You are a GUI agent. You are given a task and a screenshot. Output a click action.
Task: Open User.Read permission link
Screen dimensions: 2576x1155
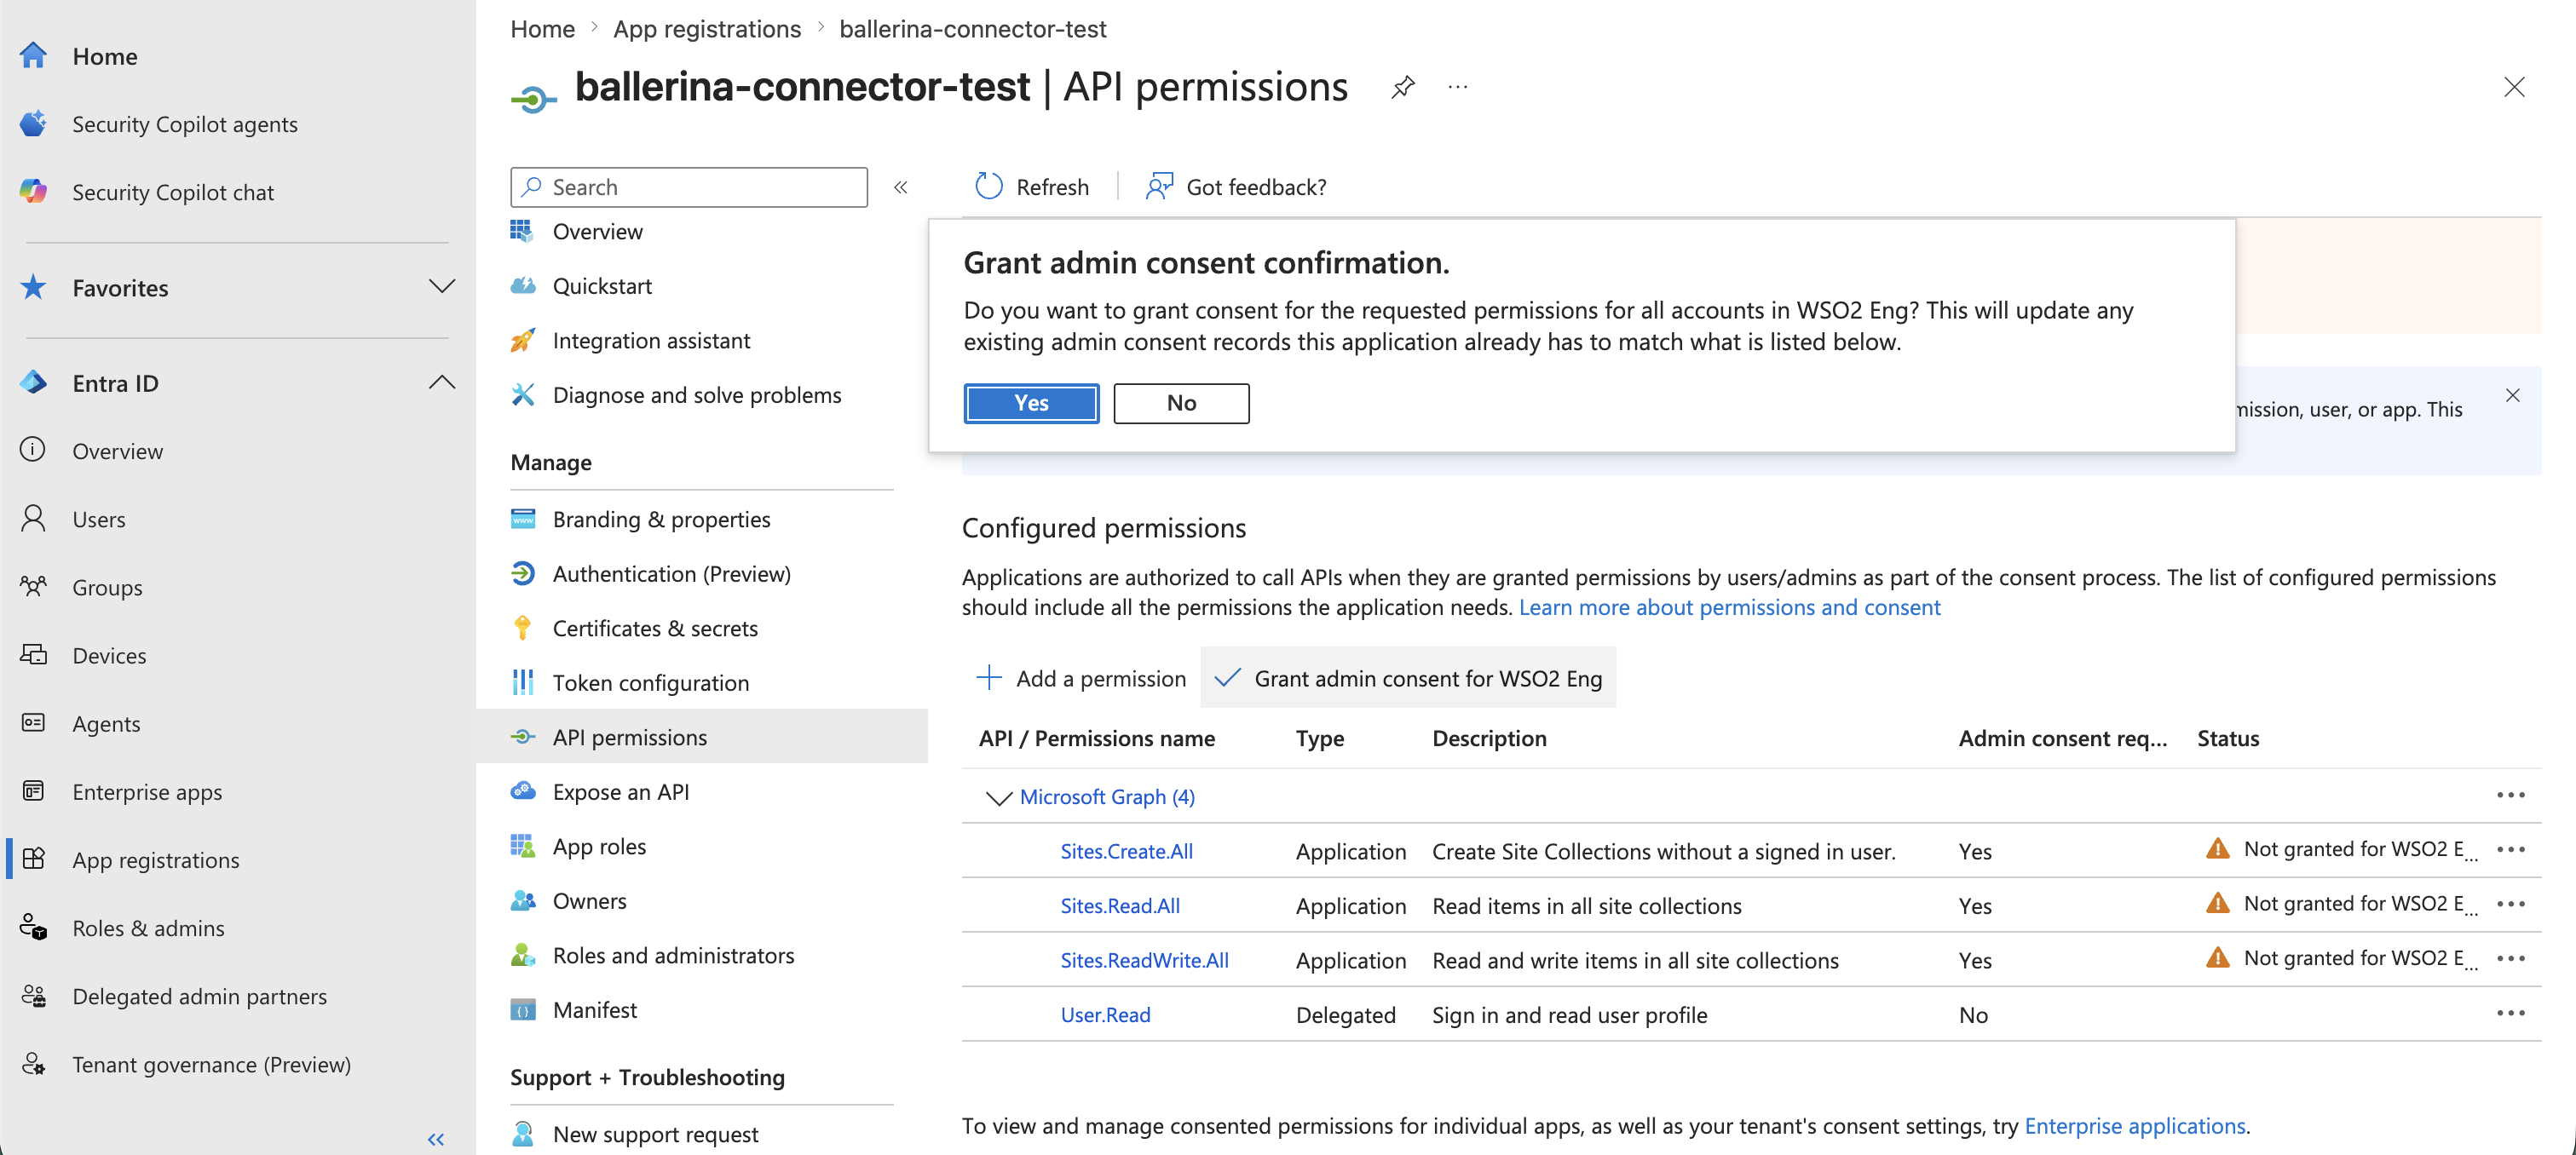[1105, 1015]
